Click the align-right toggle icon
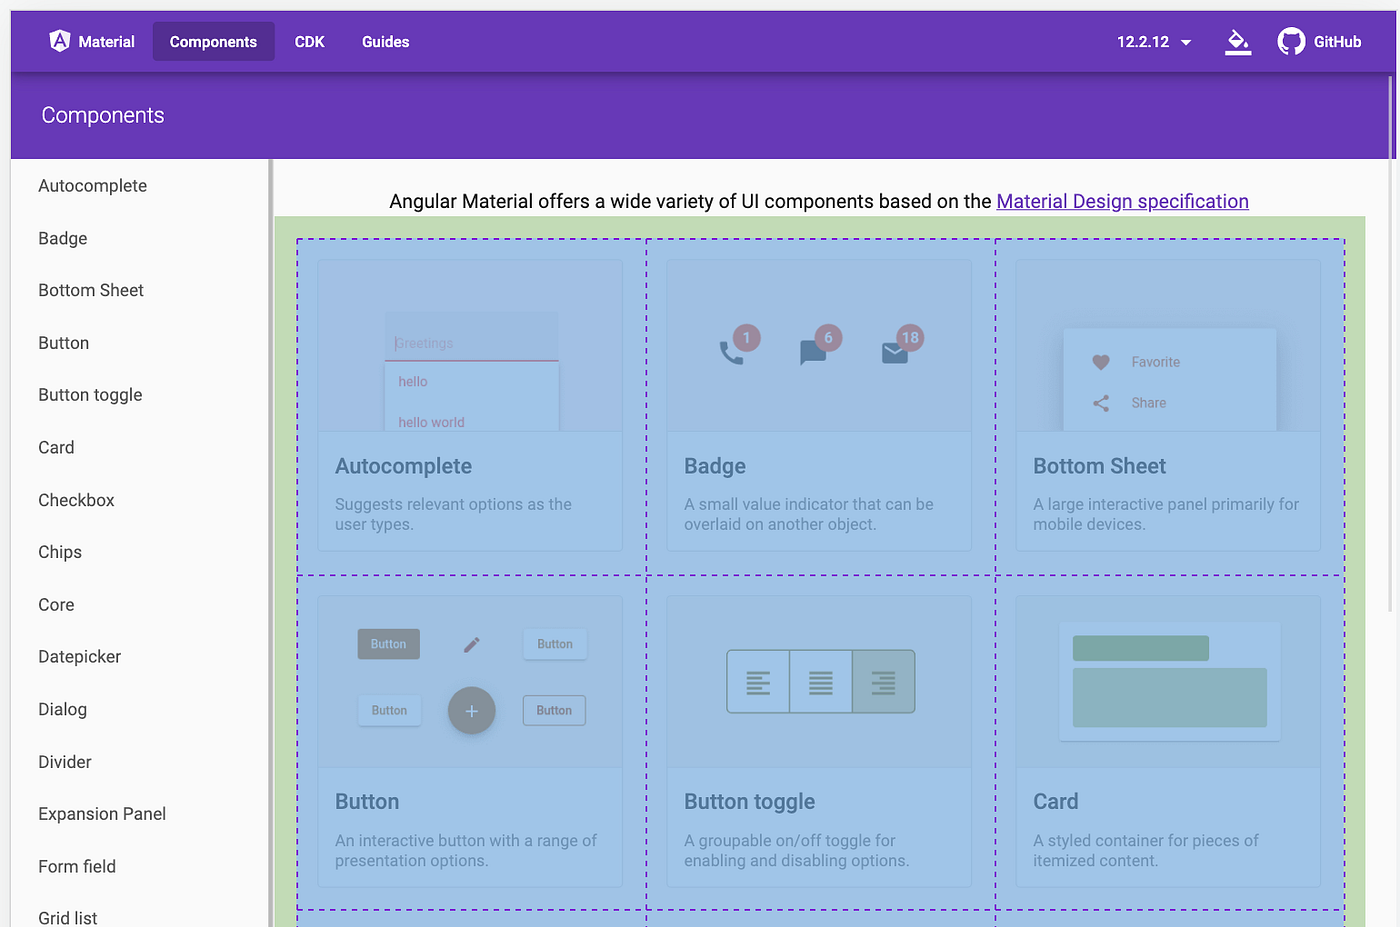 884,682
